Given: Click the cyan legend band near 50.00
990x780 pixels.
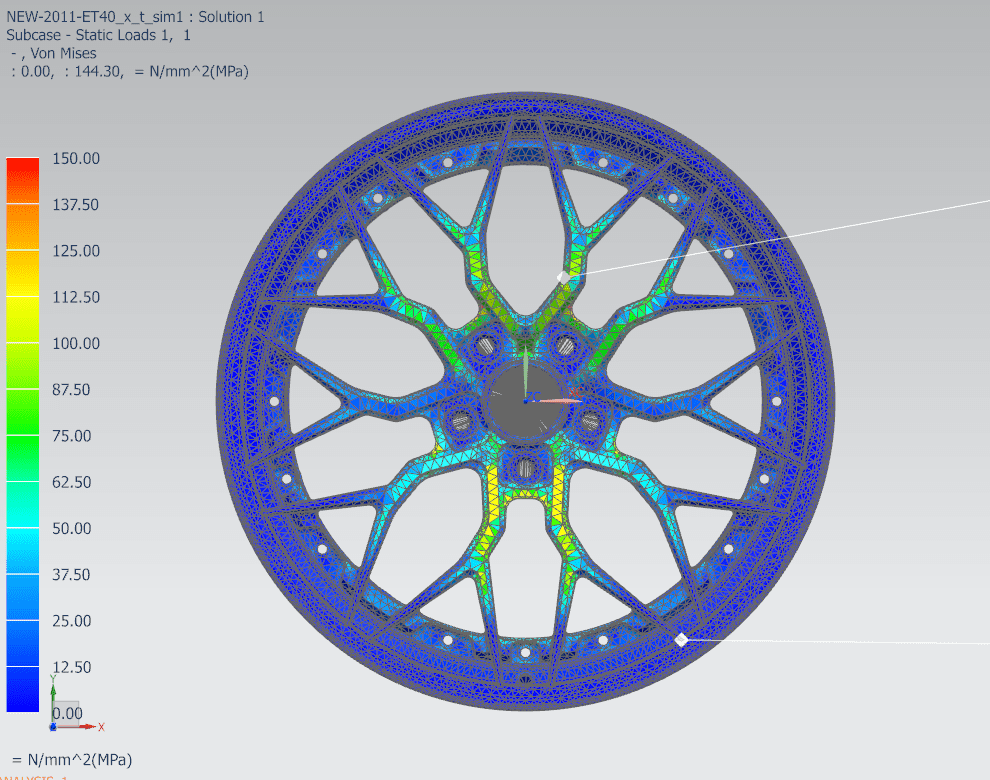Looking at the screenshot, I should [22, 528].
